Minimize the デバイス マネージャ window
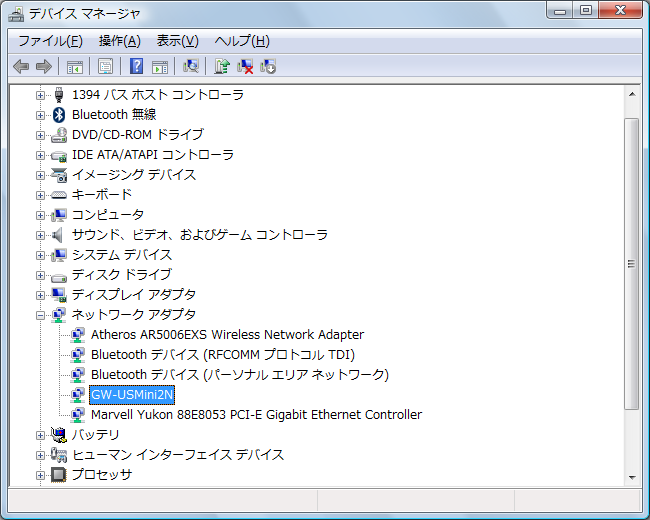This screenshot has width=650, height=520. click(560, 10)
